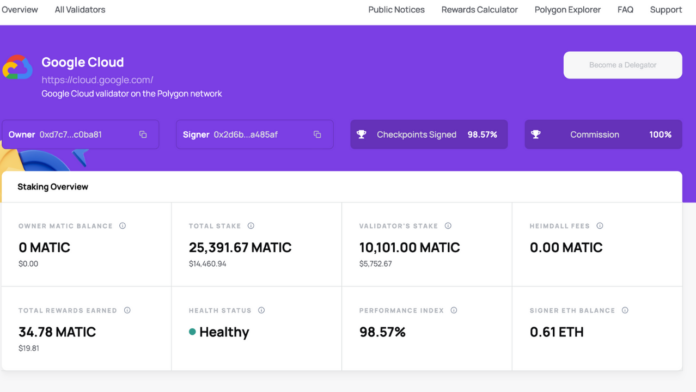Click the Owner address 0xd7c7...c0ba81 text
The height and width of the screenshot is (392, 696).
pos(71,135)
